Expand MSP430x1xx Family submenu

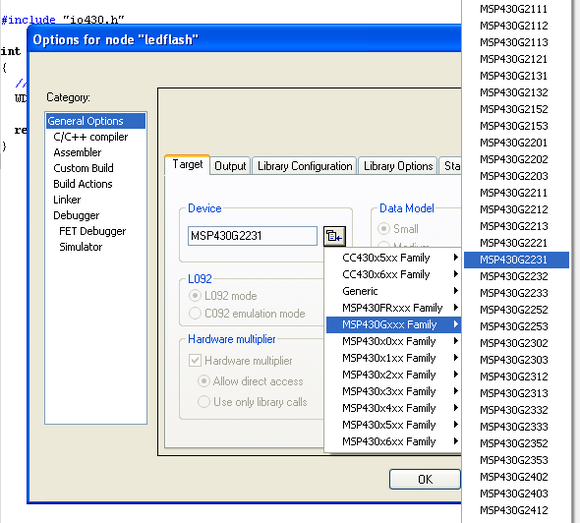393,358
